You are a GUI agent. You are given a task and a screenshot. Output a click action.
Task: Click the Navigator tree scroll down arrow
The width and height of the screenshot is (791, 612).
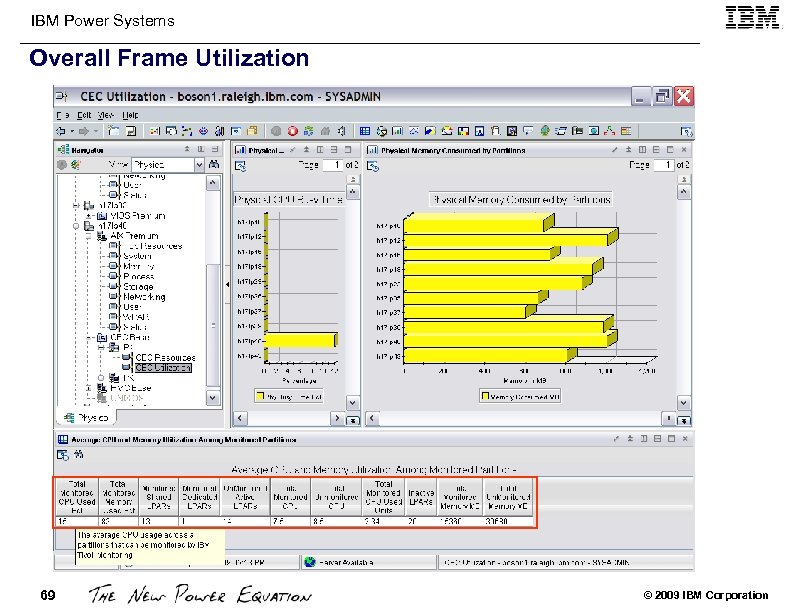[213, 398]
